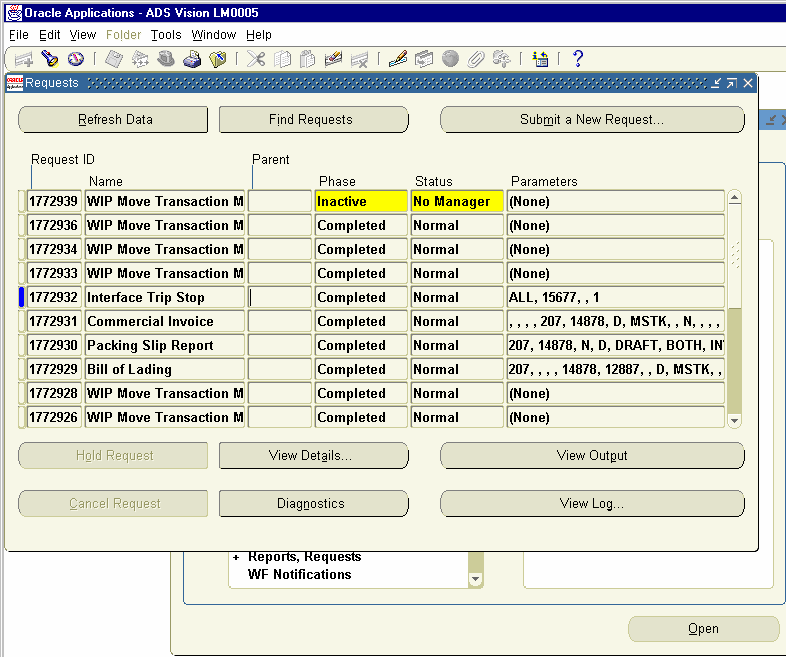
Task: Click the Delete Record toolbar icon
Action: [x=359, y=59]
